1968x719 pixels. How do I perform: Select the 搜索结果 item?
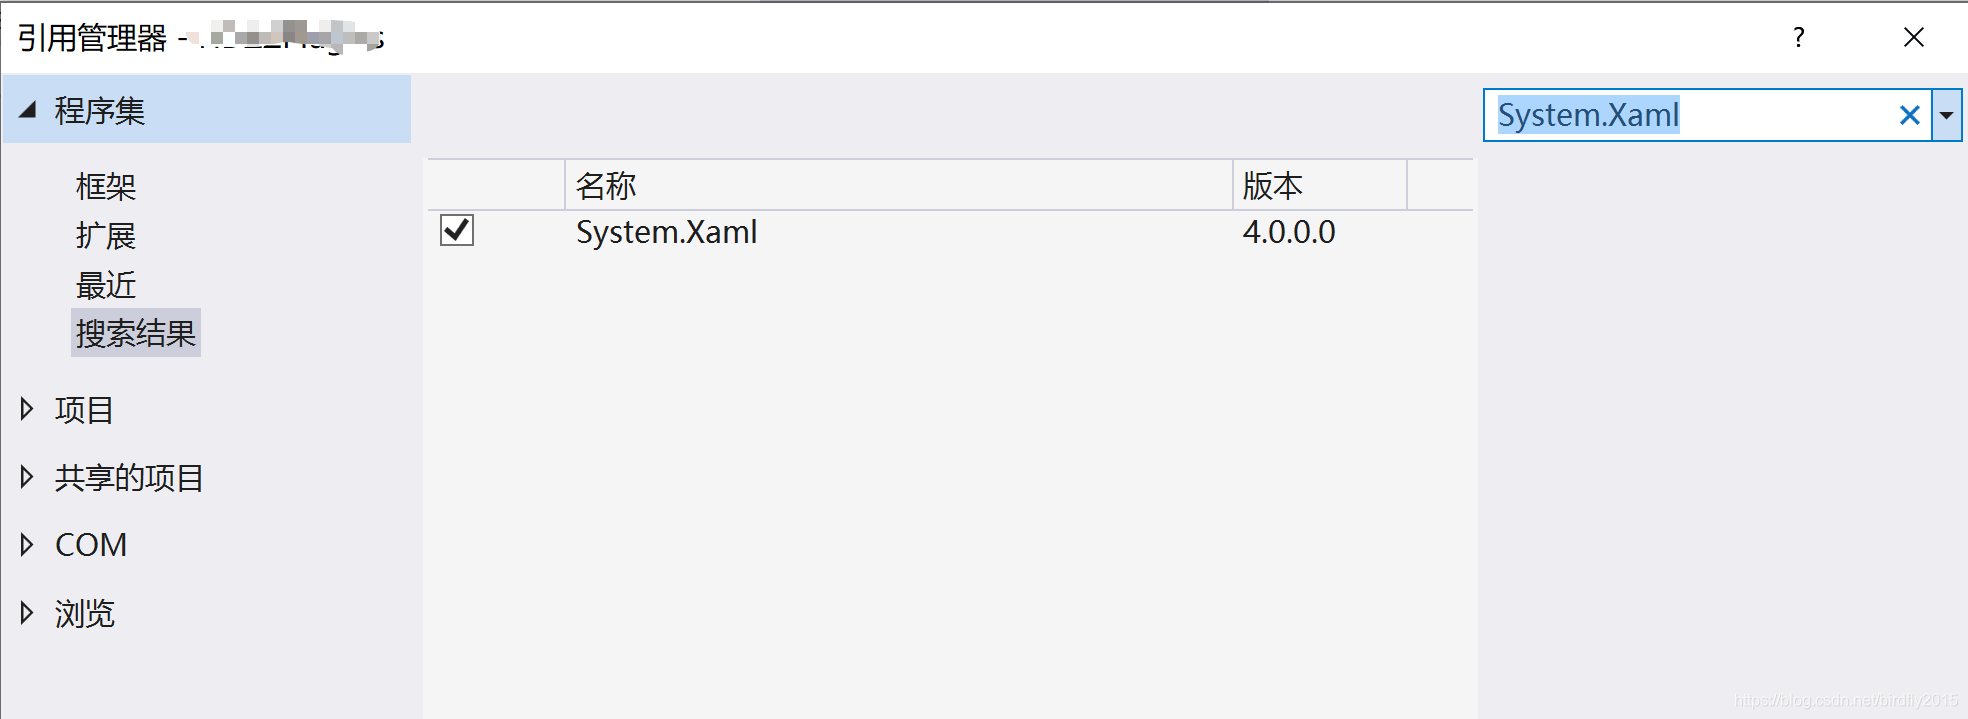click(135, 333)
